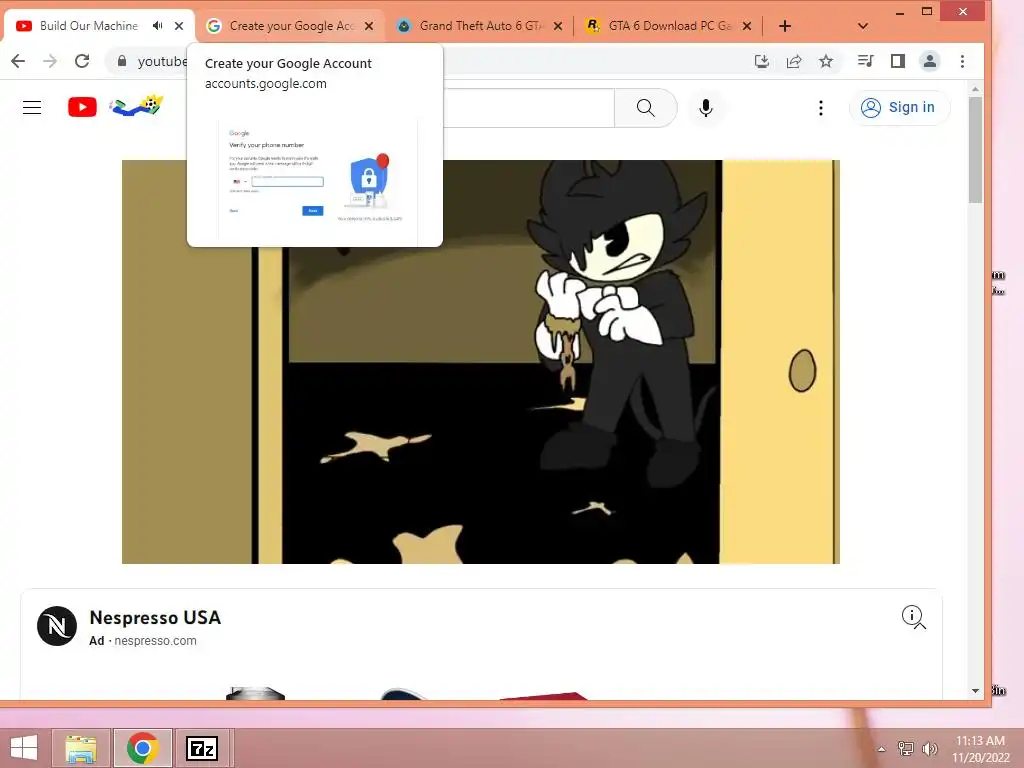Reload the current page
The width and height of the screenshot is (1024, 768).
[x=82, y=61]
